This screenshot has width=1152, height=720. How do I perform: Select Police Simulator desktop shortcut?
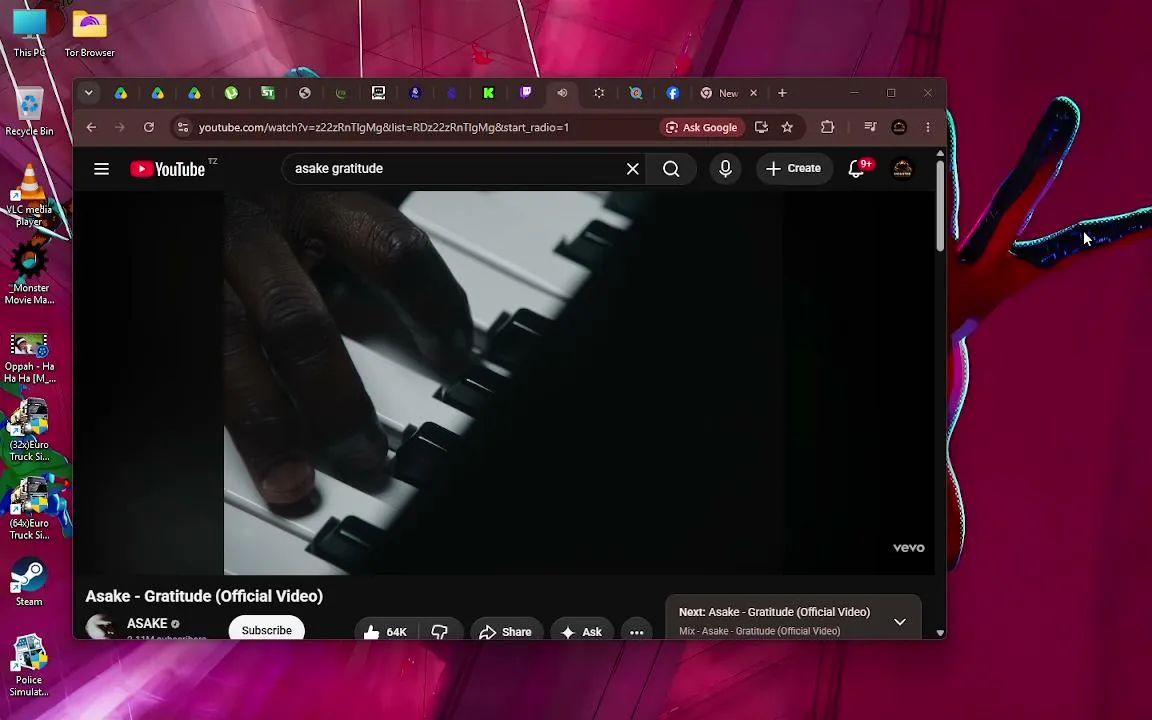click(x=29, y=666)
